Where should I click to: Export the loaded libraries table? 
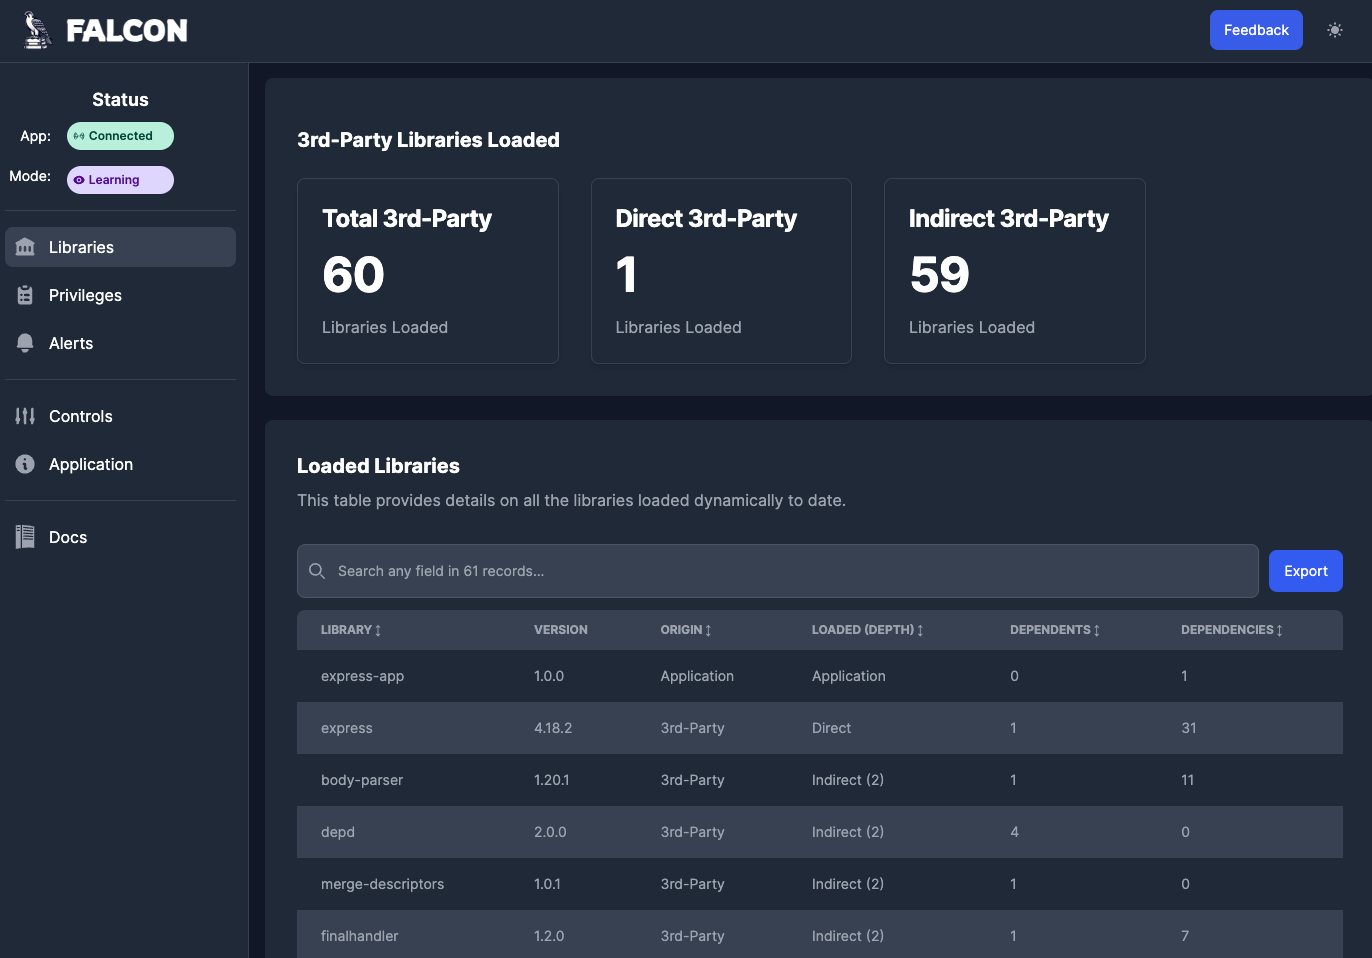1305,571
